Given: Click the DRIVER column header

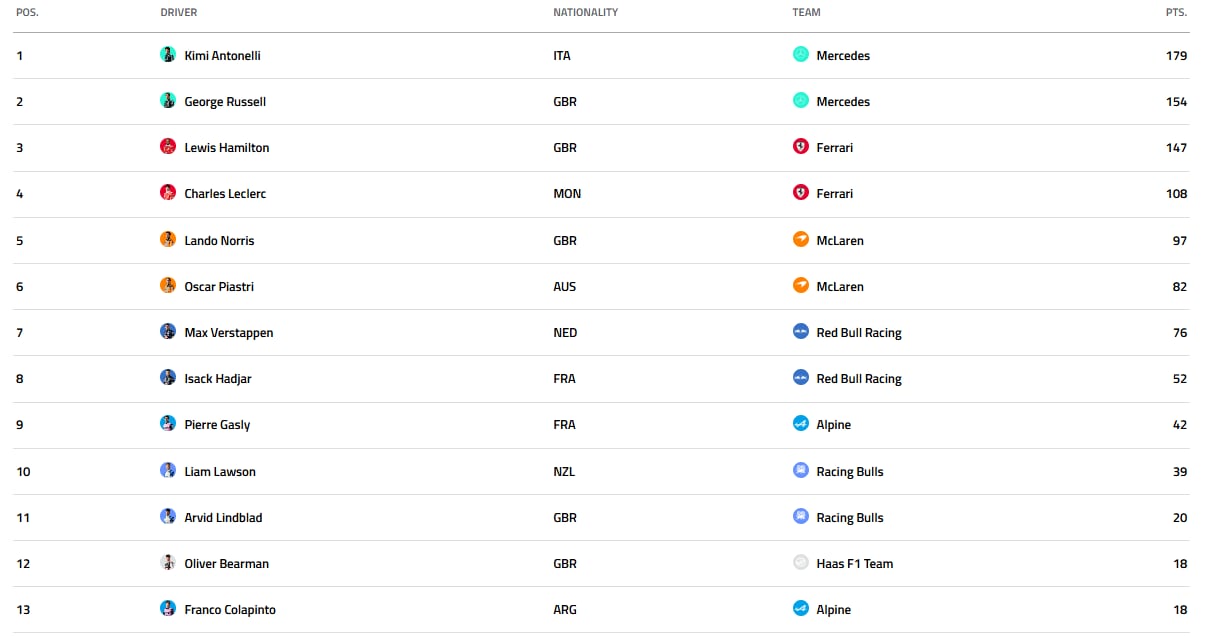Looking at the screenshot, I should [179, 12].
